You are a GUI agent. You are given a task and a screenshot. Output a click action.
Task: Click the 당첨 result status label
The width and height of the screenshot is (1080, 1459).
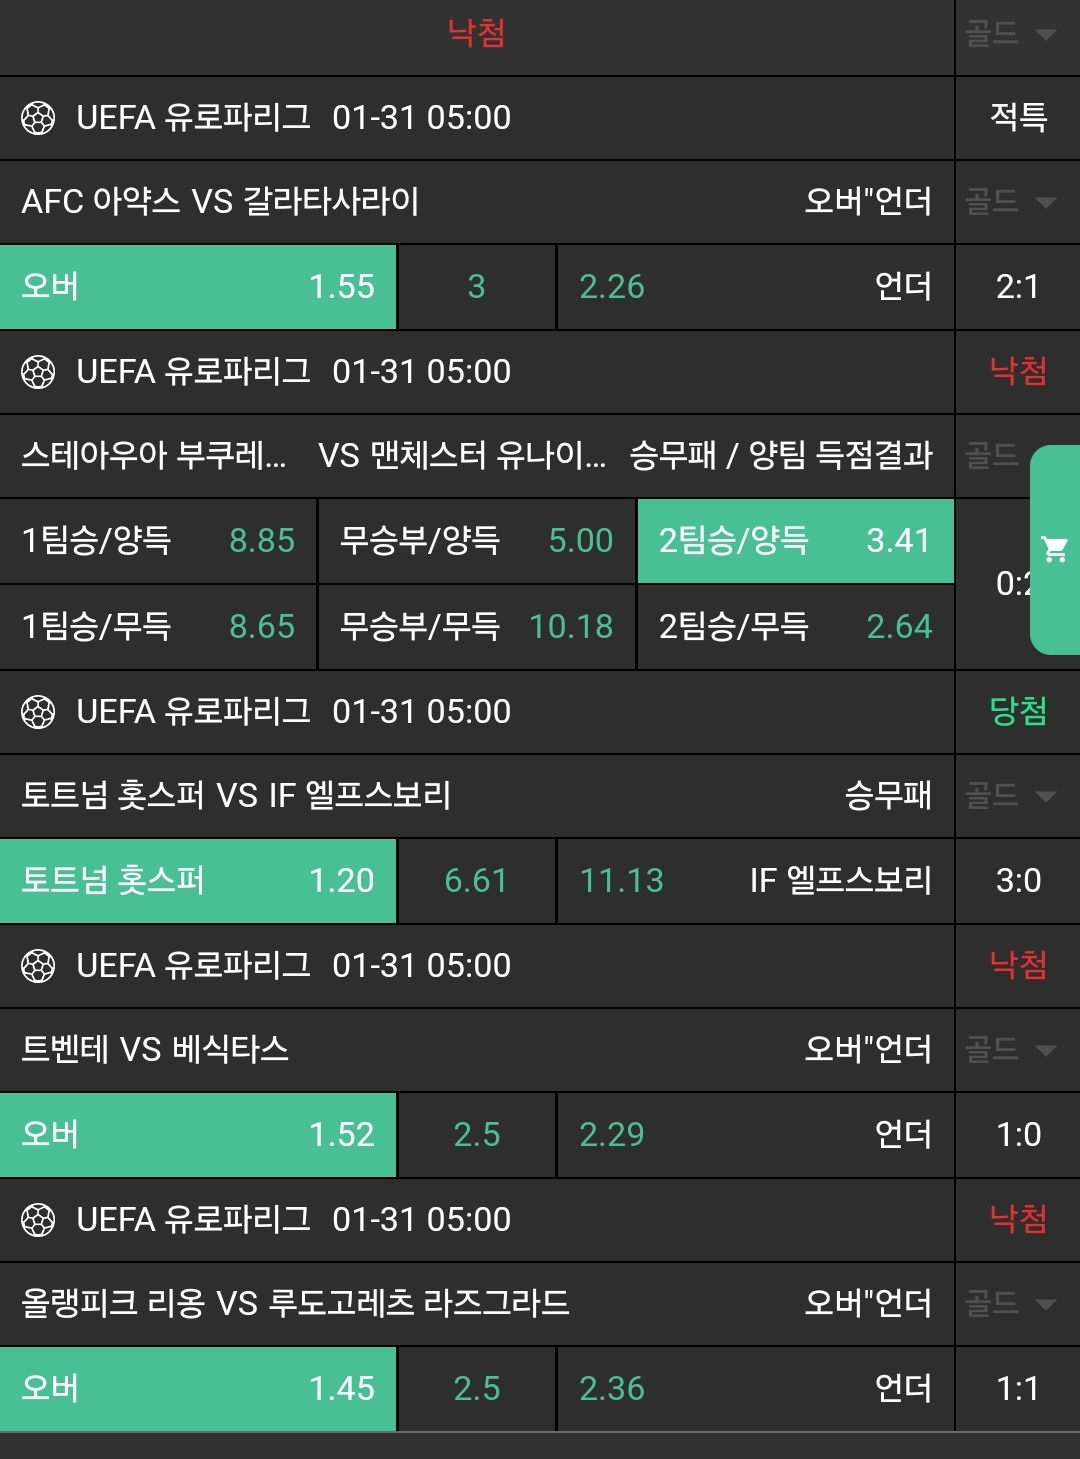pyautogui.click(x=1018, y=712)
